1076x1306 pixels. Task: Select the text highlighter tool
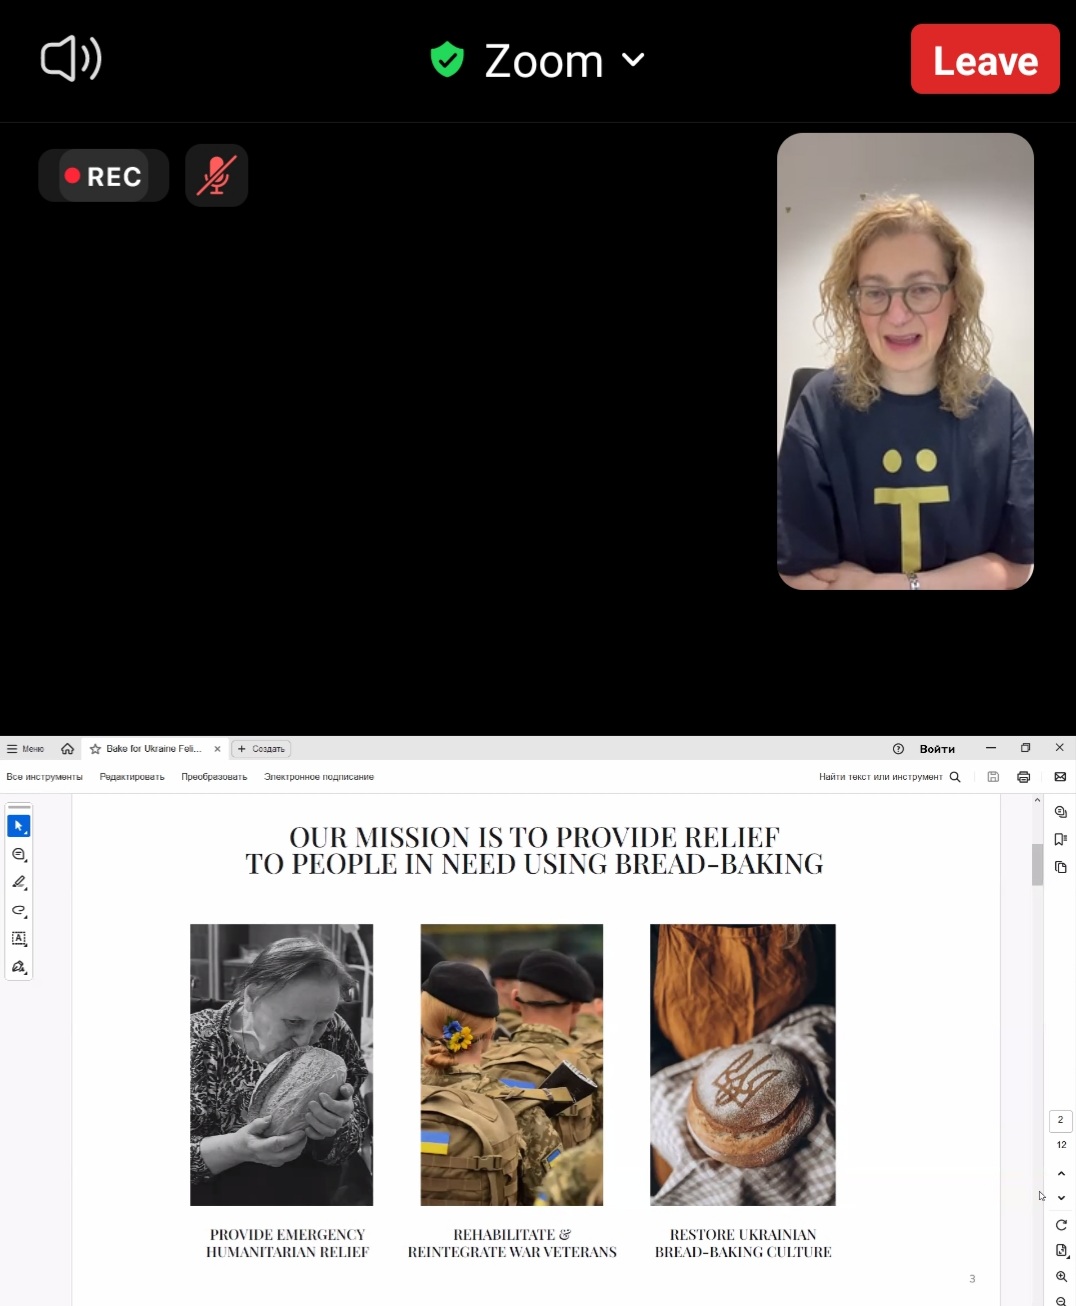click(x=19, y=882)
